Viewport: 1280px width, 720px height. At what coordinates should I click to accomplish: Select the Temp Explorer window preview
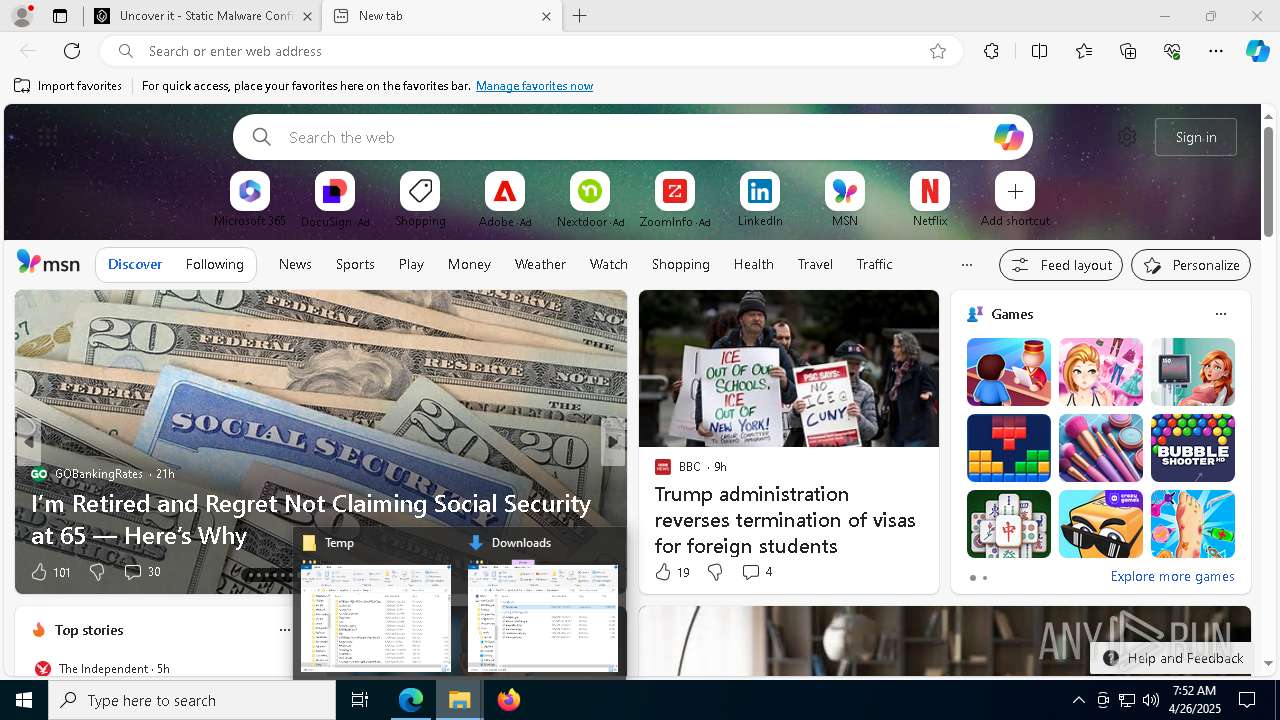376,603
